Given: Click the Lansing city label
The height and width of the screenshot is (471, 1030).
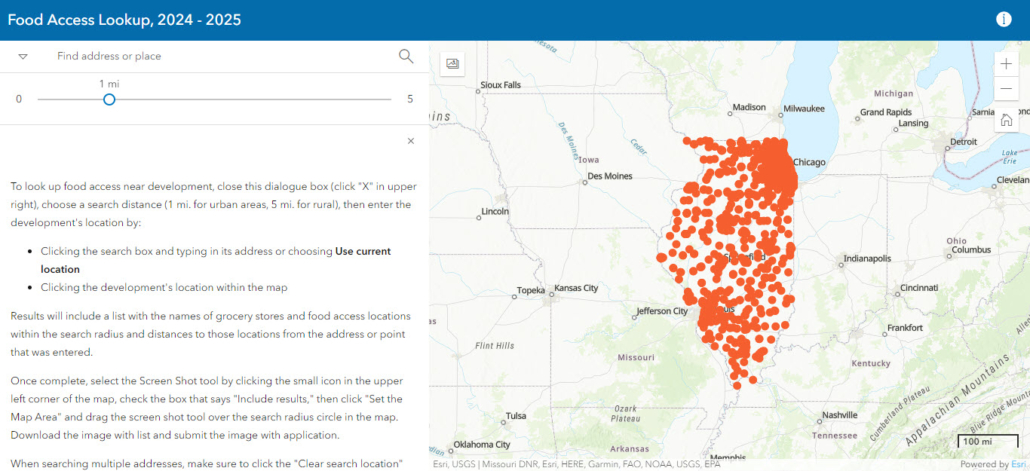Looking at the screenshot, I should [913, 123].
